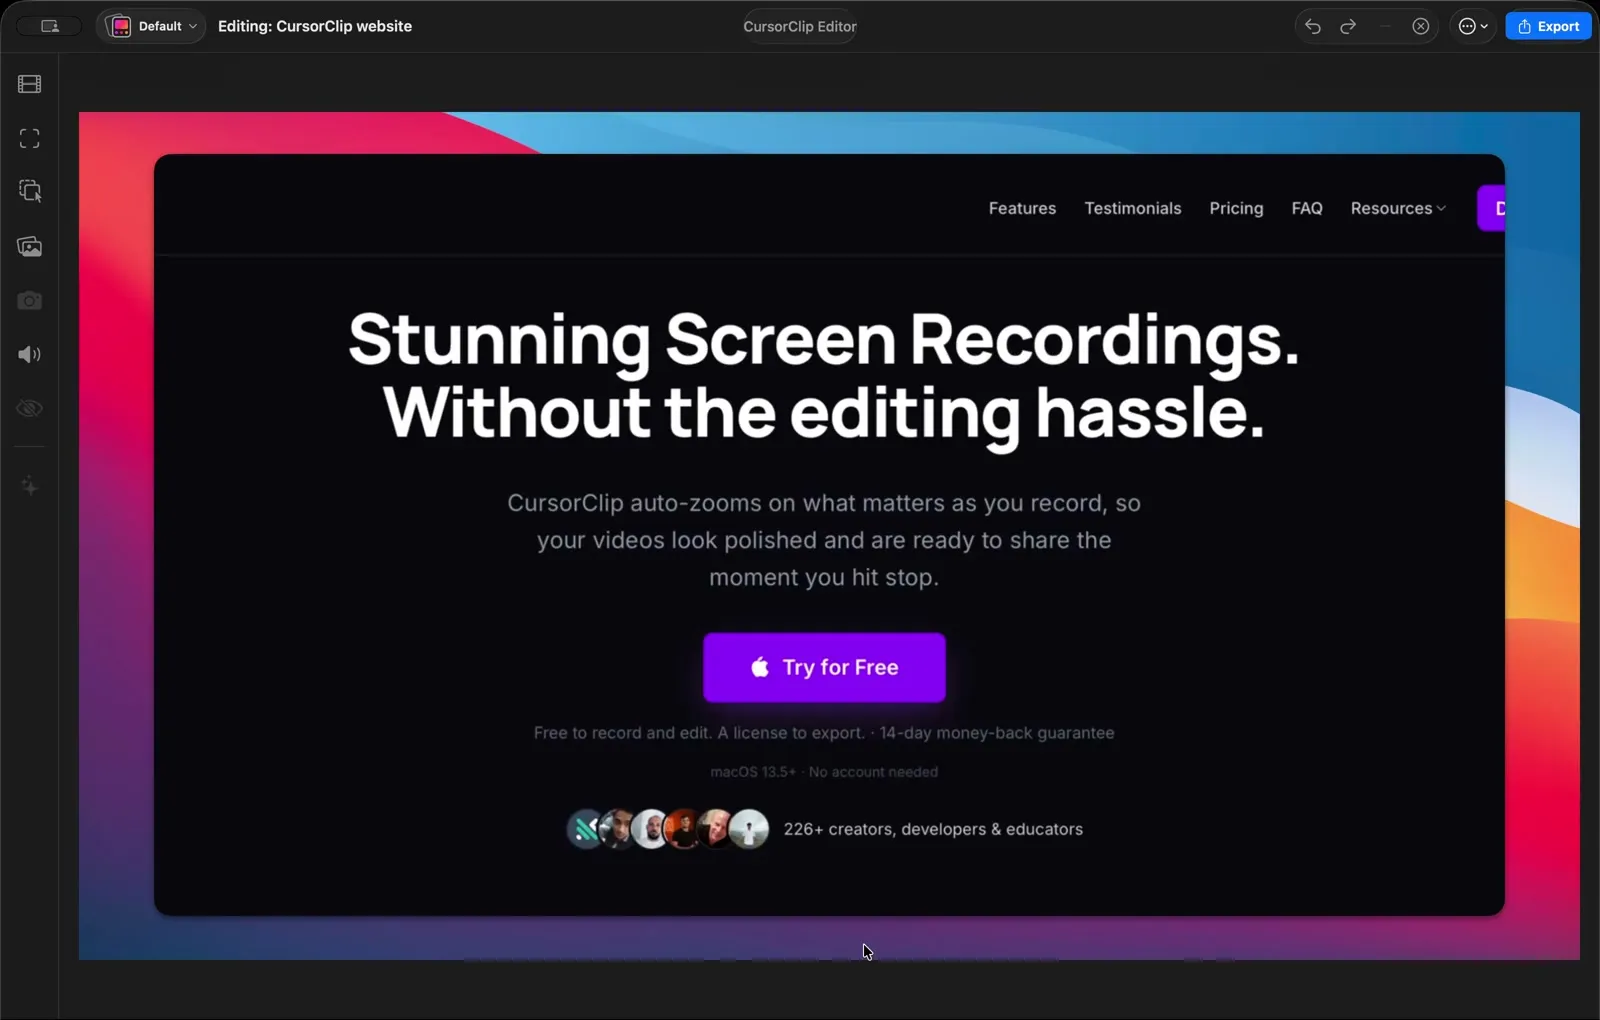Toggle the sidebar panel button in title bar
This screenshot has width=1600, height=1020.
[49, 26]
